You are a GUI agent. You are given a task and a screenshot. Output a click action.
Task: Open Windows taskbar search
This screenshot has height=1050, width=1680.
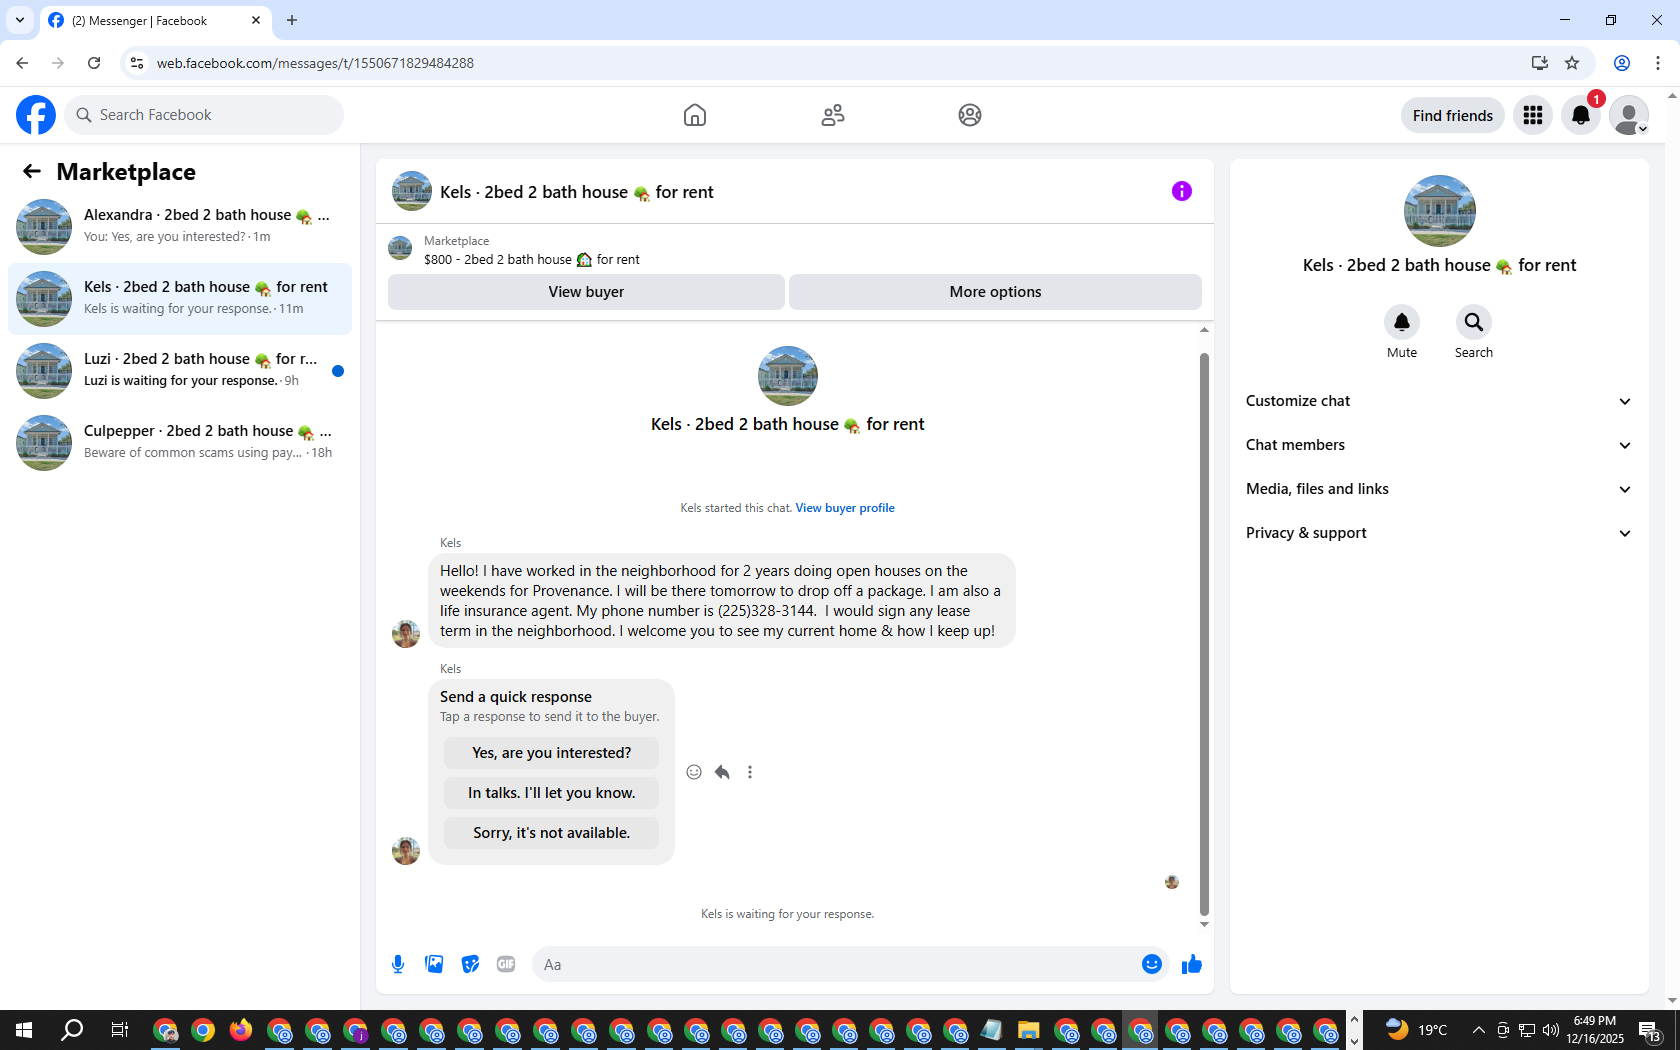click(x=72, y=1030)
